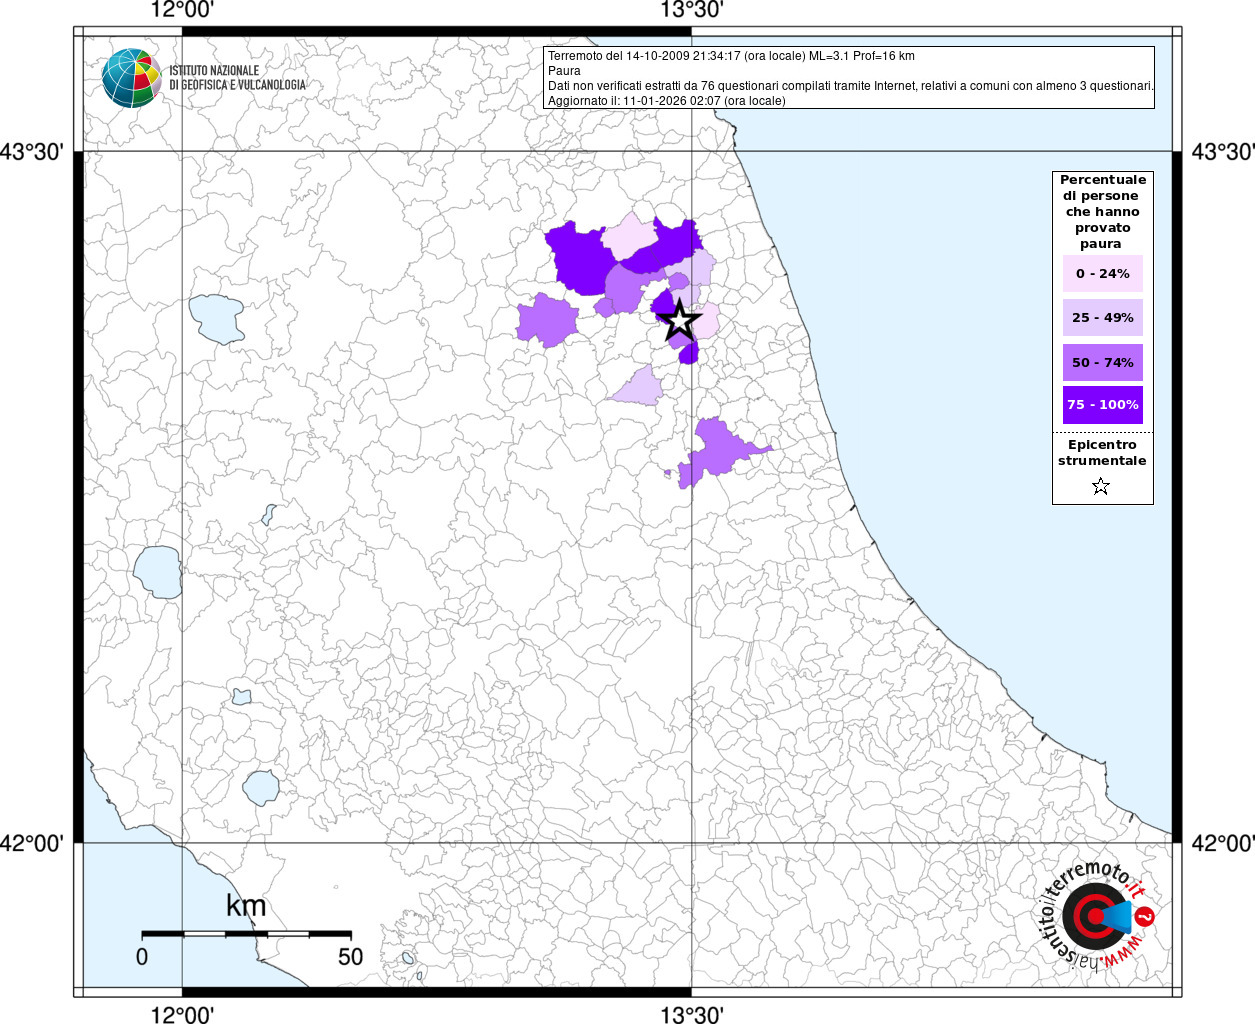Click the left 42°00' latitude label
The width and height of the screenshot is (1255, 1024).
(32, 844)
